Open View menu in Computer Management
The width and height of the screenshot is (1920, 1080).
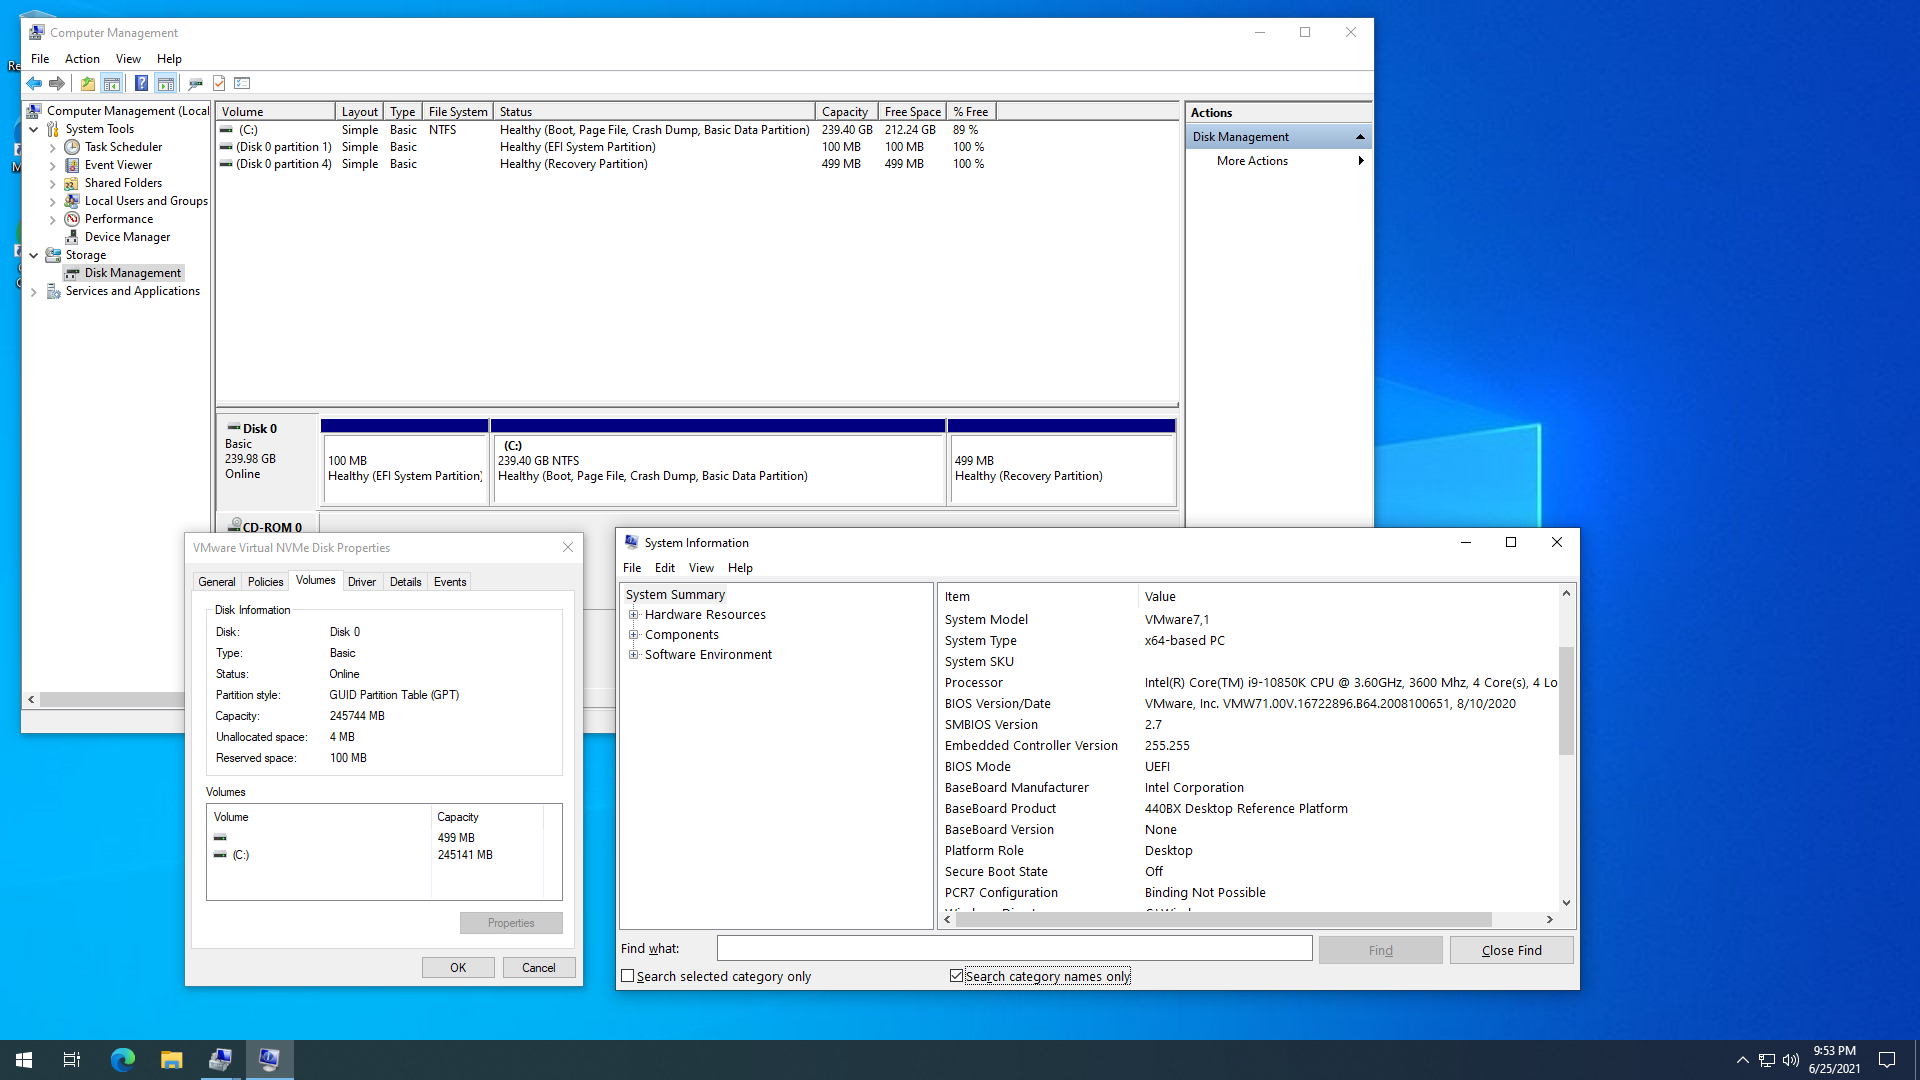[x=128, y=59]
